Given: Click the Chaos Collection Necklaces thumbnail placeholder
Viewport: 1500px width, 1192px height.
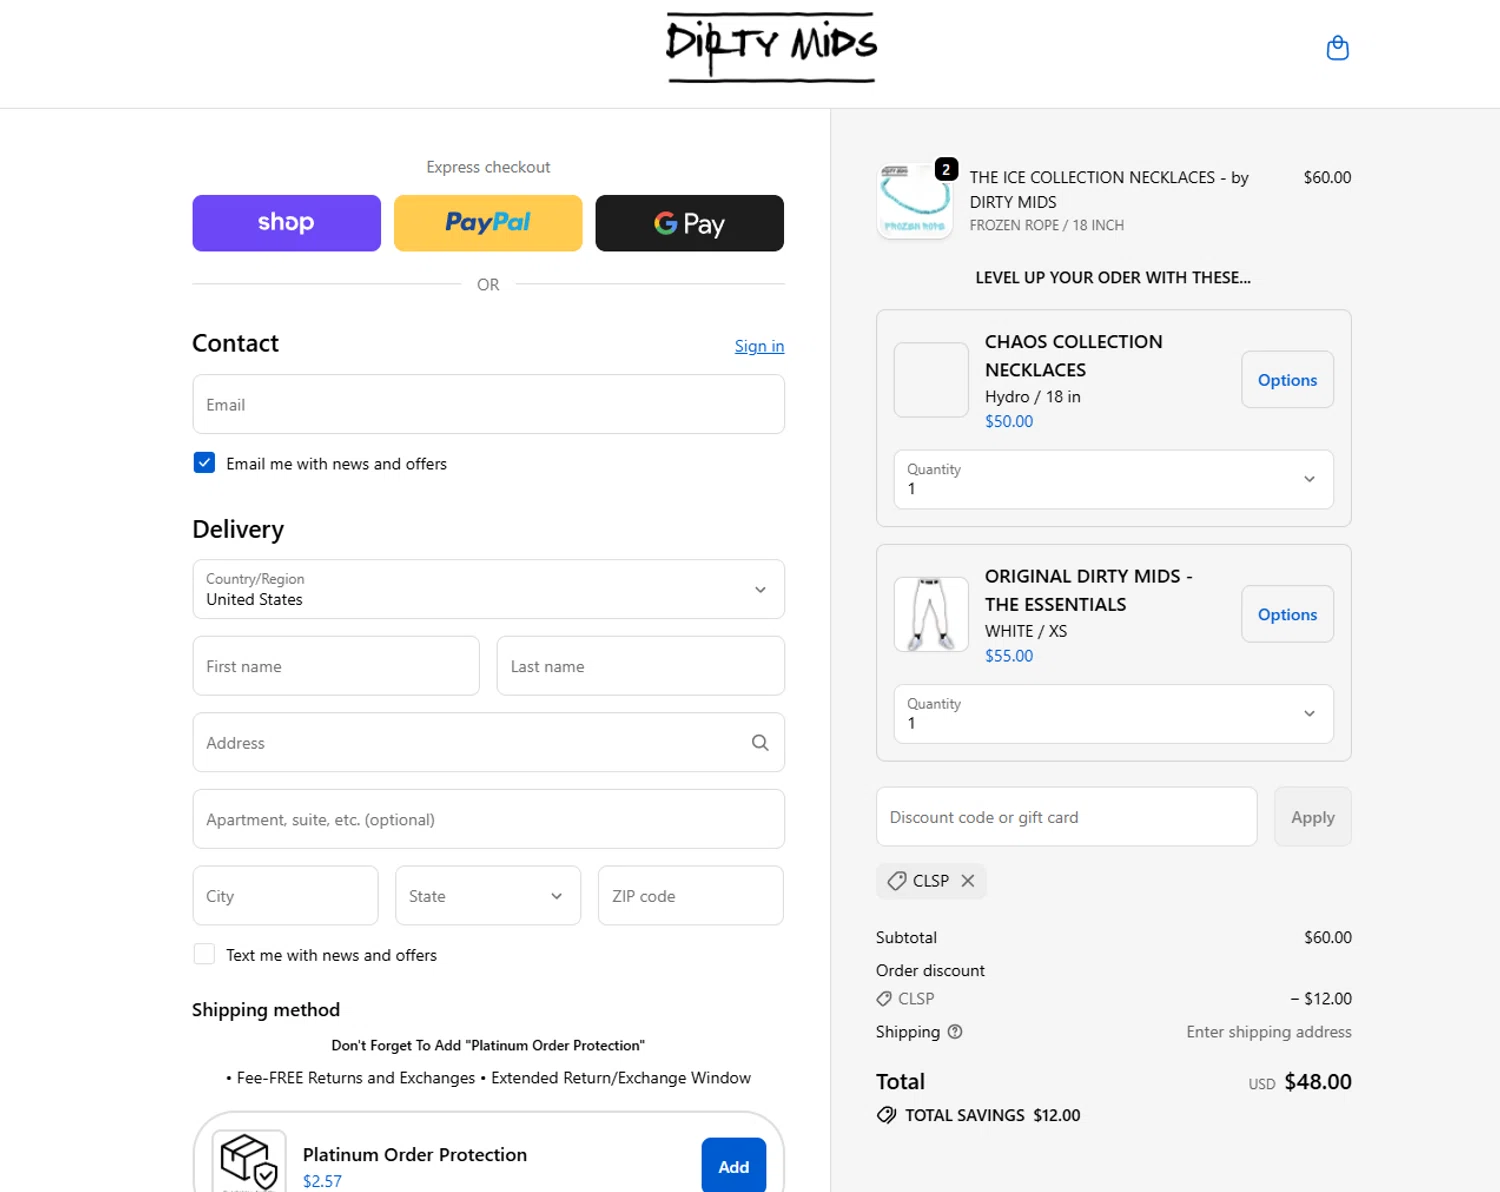Looking at the screenshot, I should pyautogui.click(x=931, y=380).
